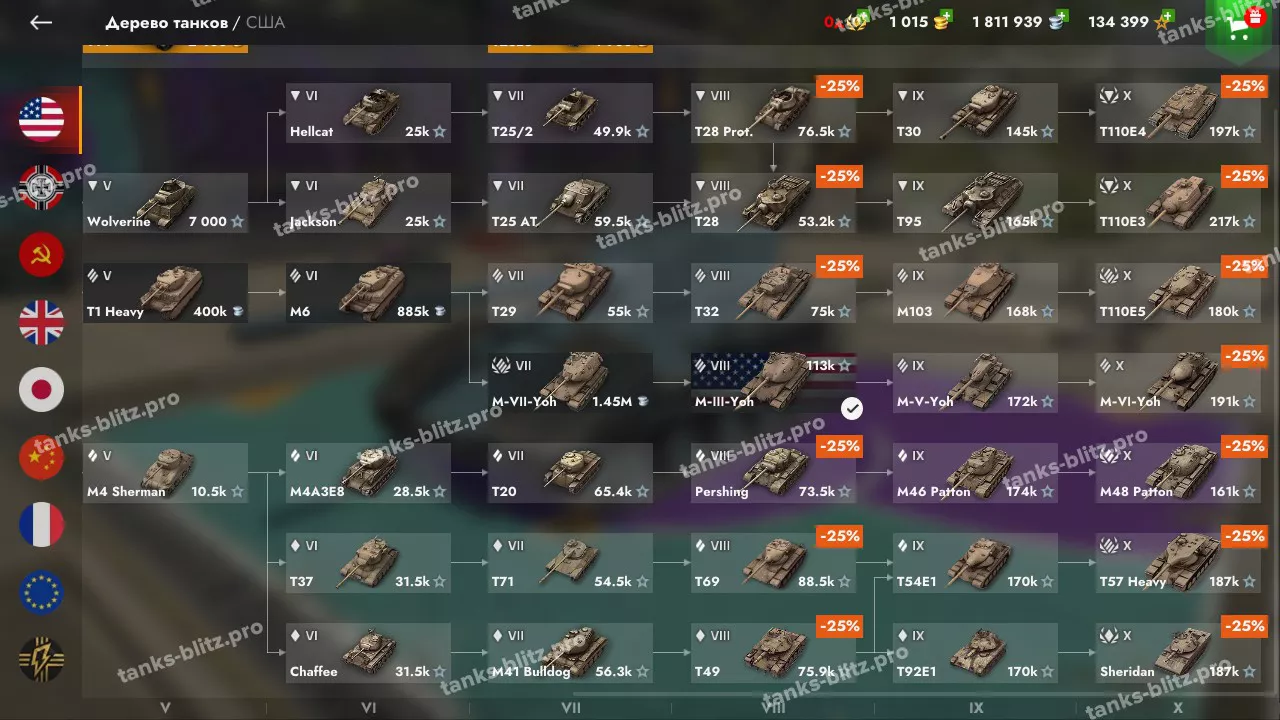Open the T57 Heavy tank card
1280x720 pixels.
click(1179, 562)
